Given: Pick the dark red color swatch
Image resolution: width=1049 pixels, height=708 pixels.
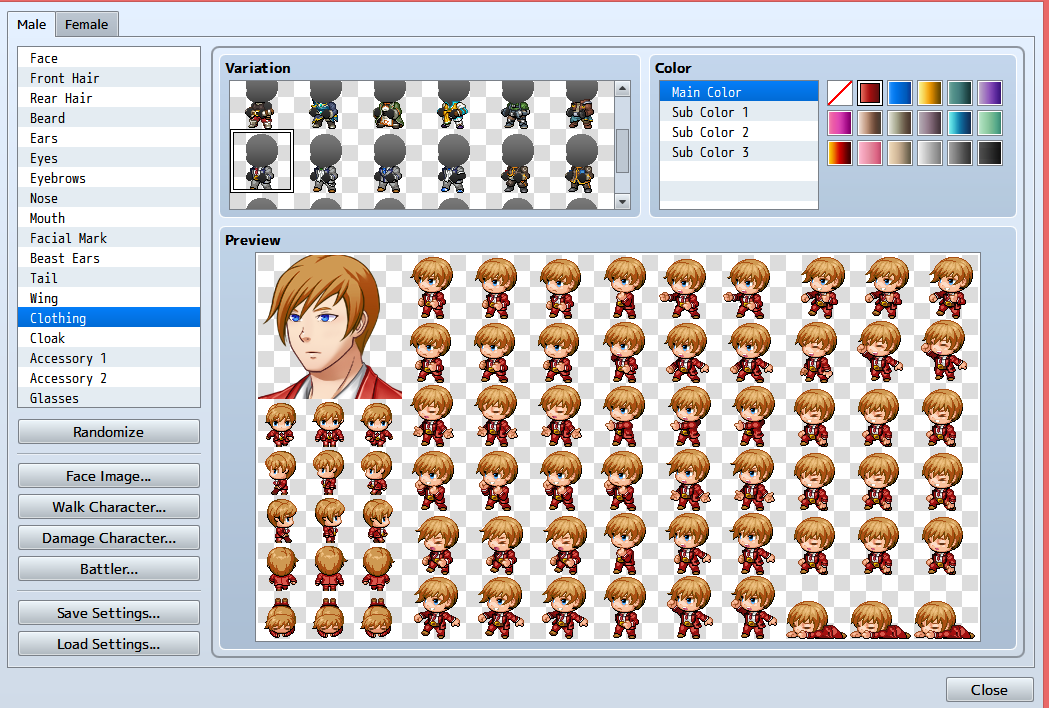Looking at the screenshot, I should (869, 91).
